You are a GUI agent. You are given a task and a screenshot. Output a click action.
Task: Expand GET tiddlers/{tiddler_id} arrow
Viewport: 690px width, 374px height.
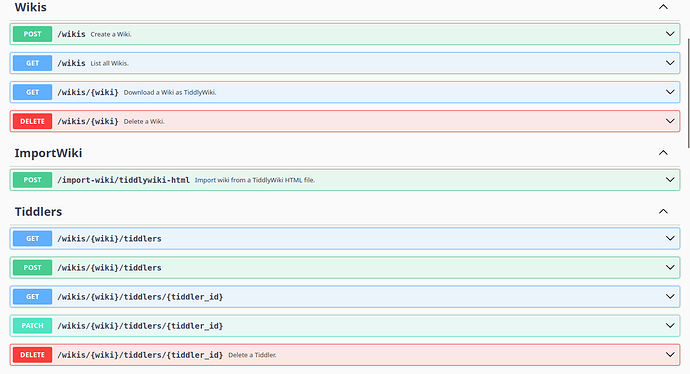670,297
